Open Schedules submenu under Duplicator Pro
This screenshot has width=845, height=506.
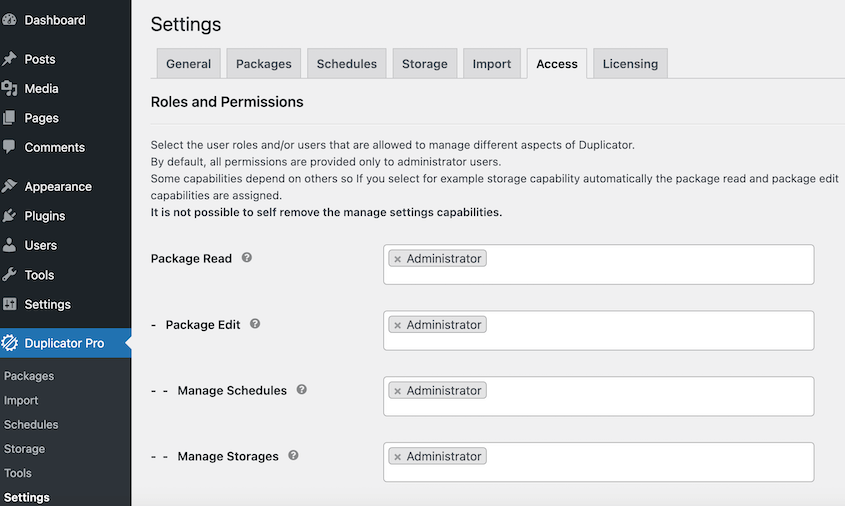pyautogui.click(x=31, y=424)
